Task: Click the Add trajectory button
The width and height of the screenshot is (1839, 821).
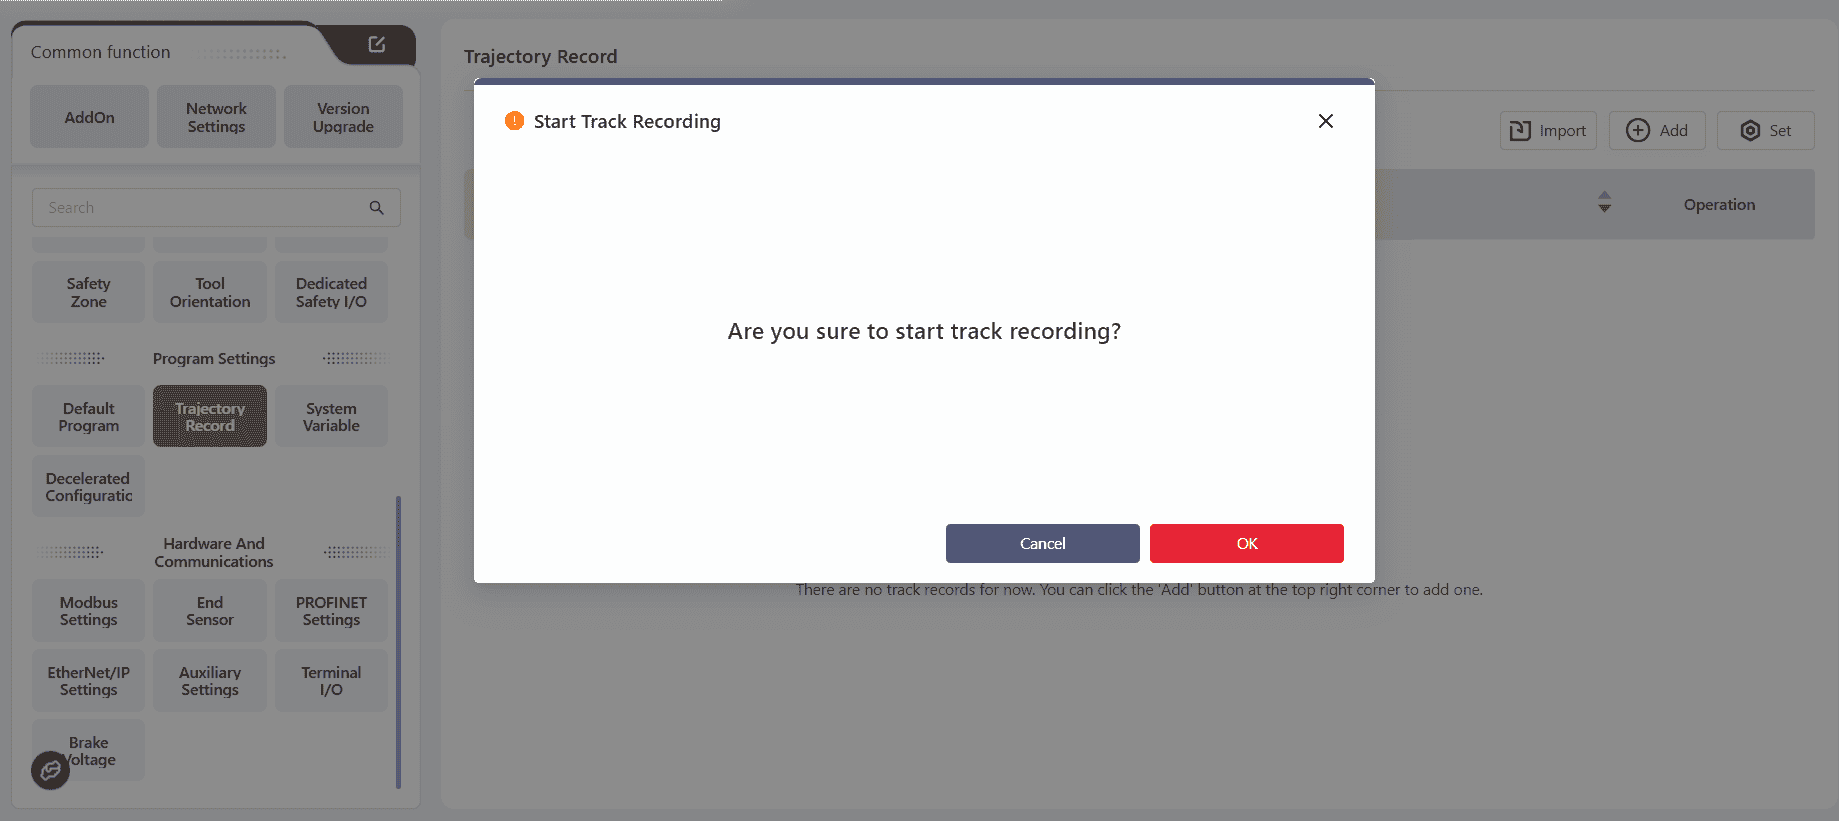Action: tap(1657, 131)
